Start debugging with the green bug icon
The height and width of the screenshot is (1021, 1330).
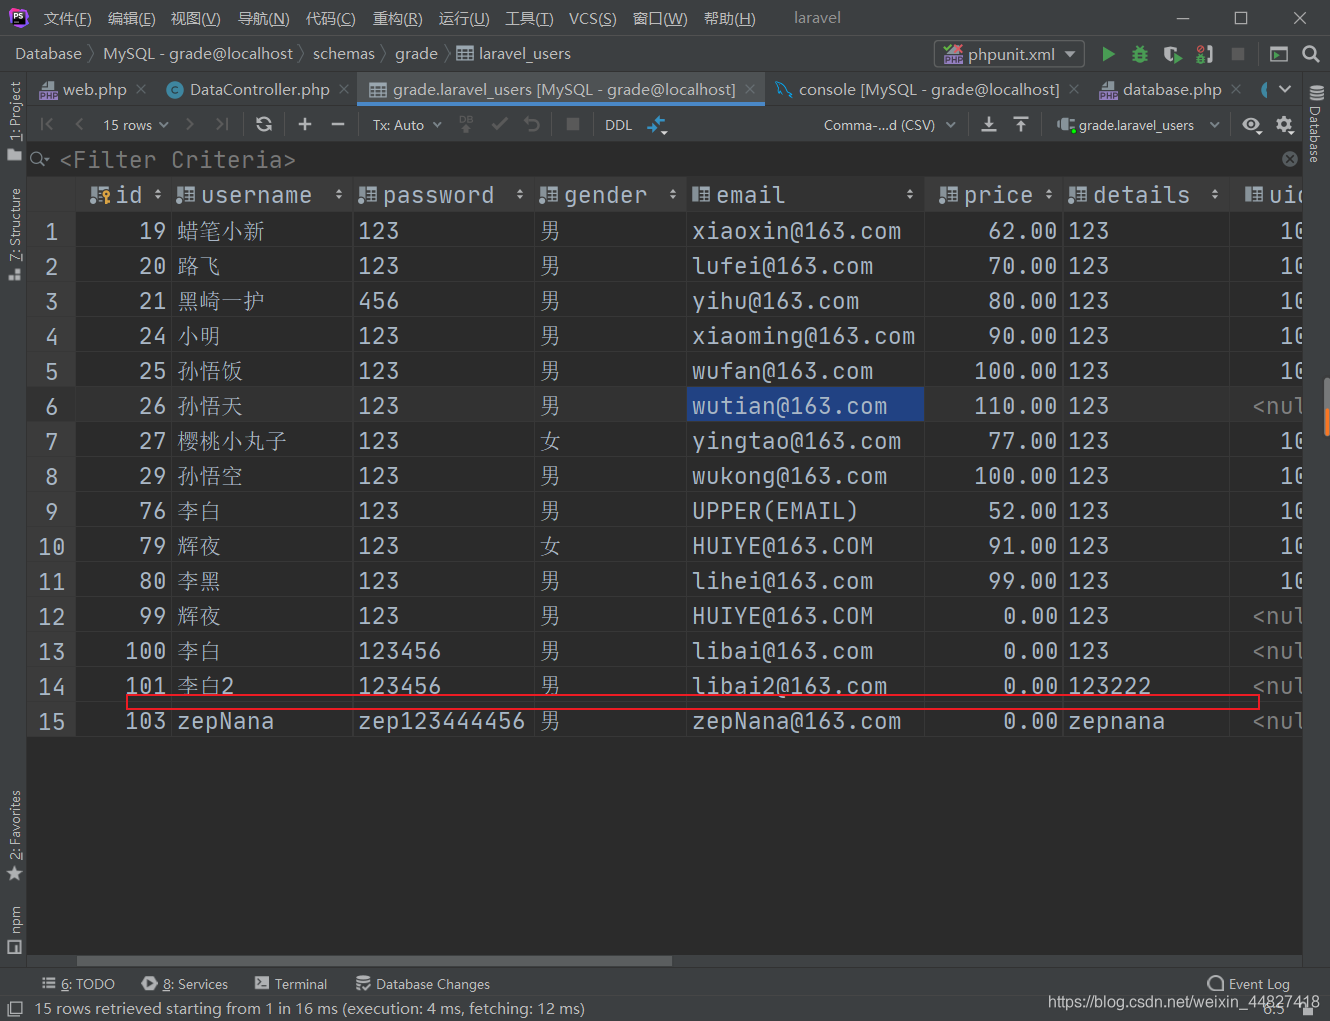1140,54
